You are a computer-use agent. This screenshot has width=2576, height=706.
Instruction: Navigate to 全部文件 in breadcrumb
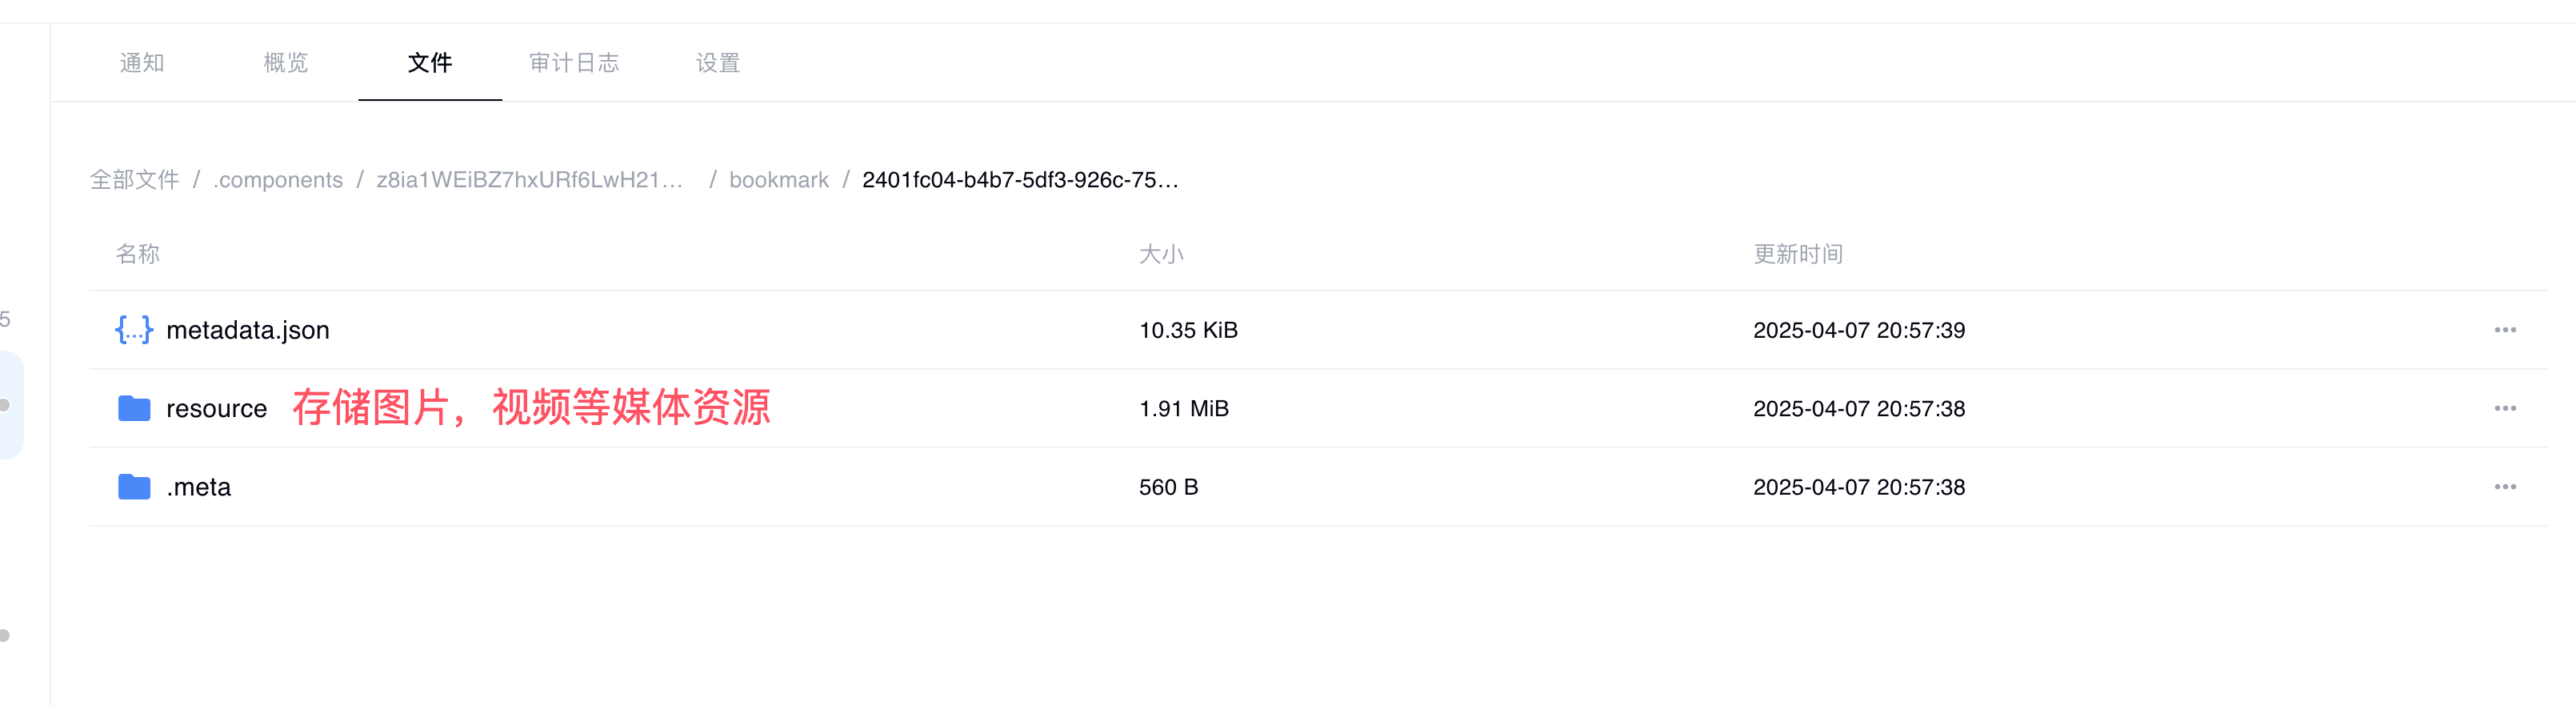click(x=135, y=180)
